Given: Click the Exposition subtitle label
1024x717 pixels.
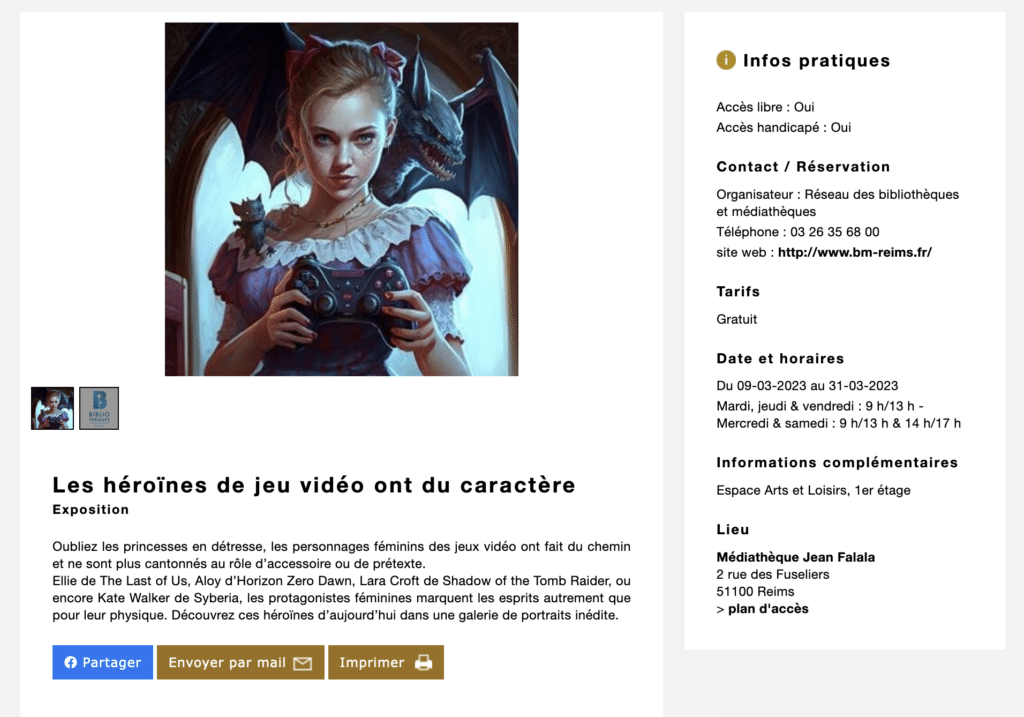Looking at the screenshot, I should coord(91,509).
